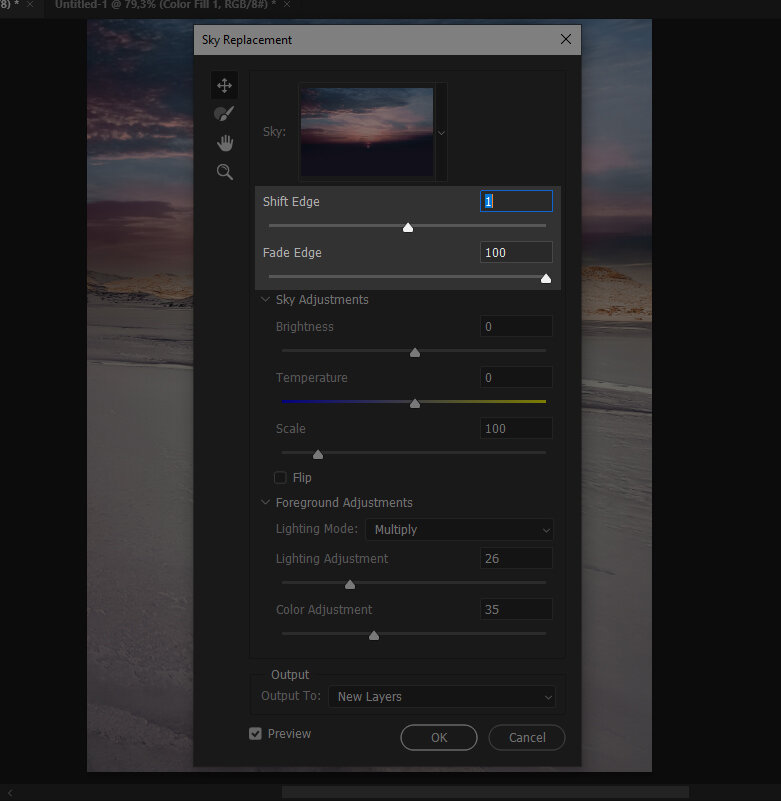Select the Hand tool

(x=224, y=143)
